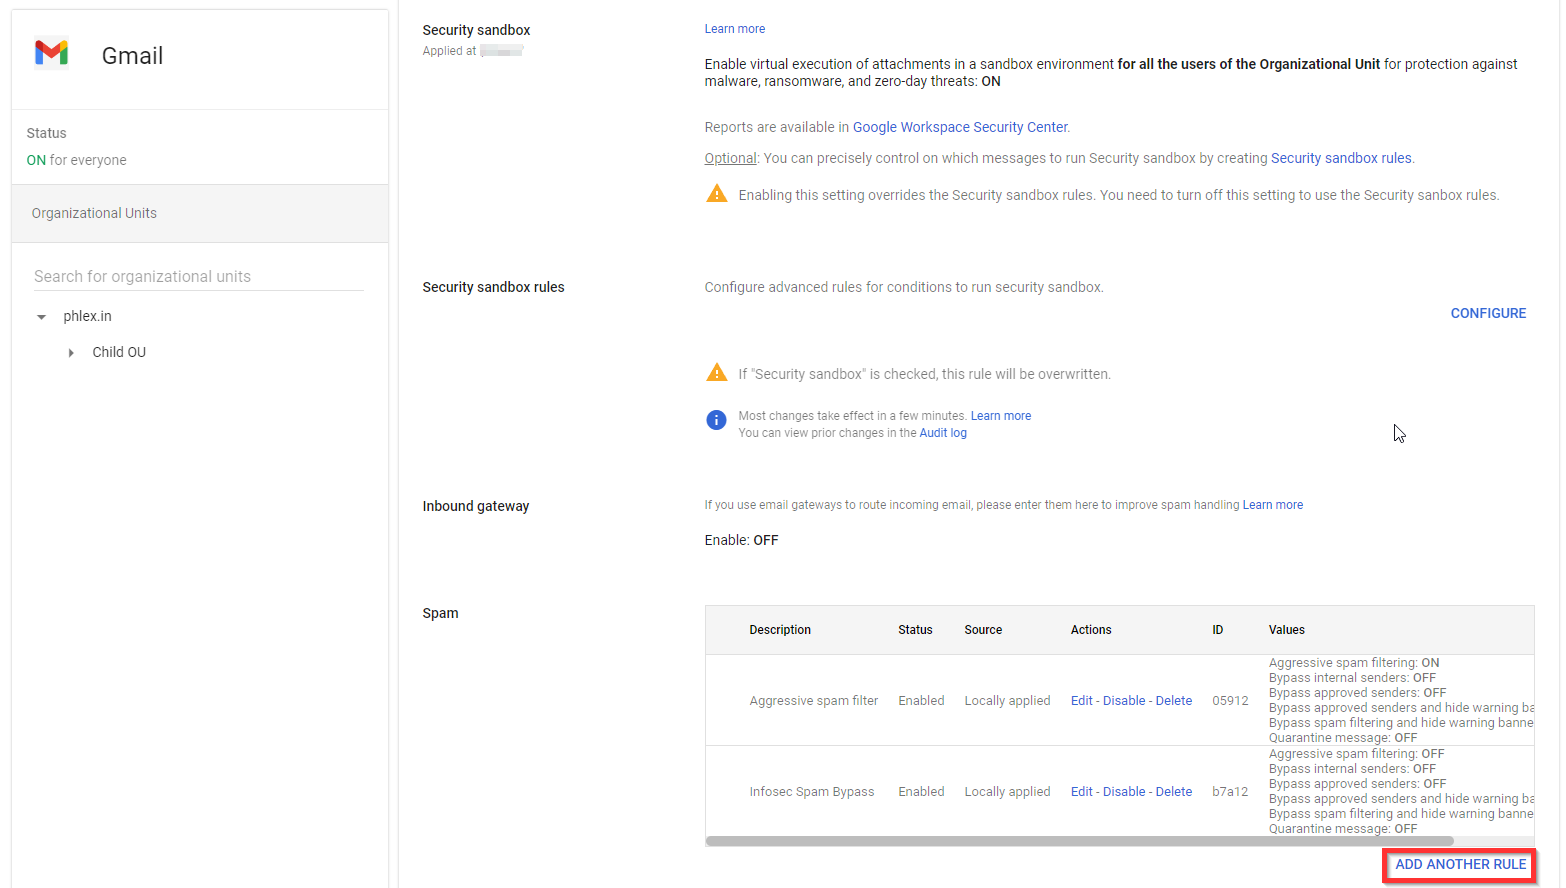
Task: Open the Organizational Units section
Action: point(94,213)
